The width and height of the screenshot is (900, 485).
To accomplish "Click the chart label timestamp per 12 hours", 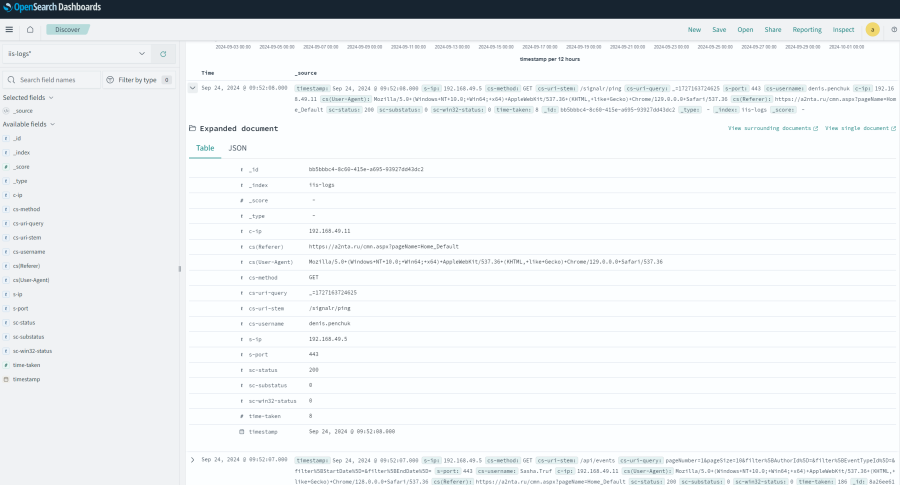I will point(549,59).
